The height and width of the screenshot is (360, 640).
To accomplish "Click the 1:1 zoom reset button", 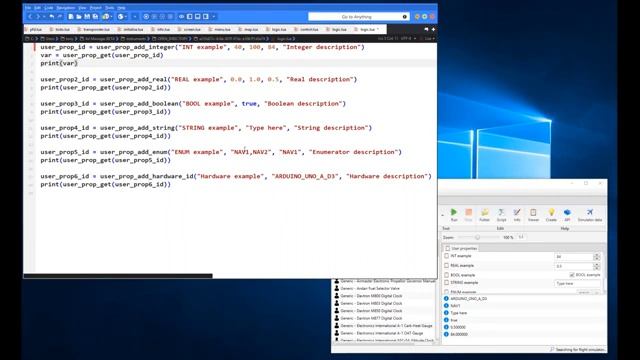I will pos(521,237).
